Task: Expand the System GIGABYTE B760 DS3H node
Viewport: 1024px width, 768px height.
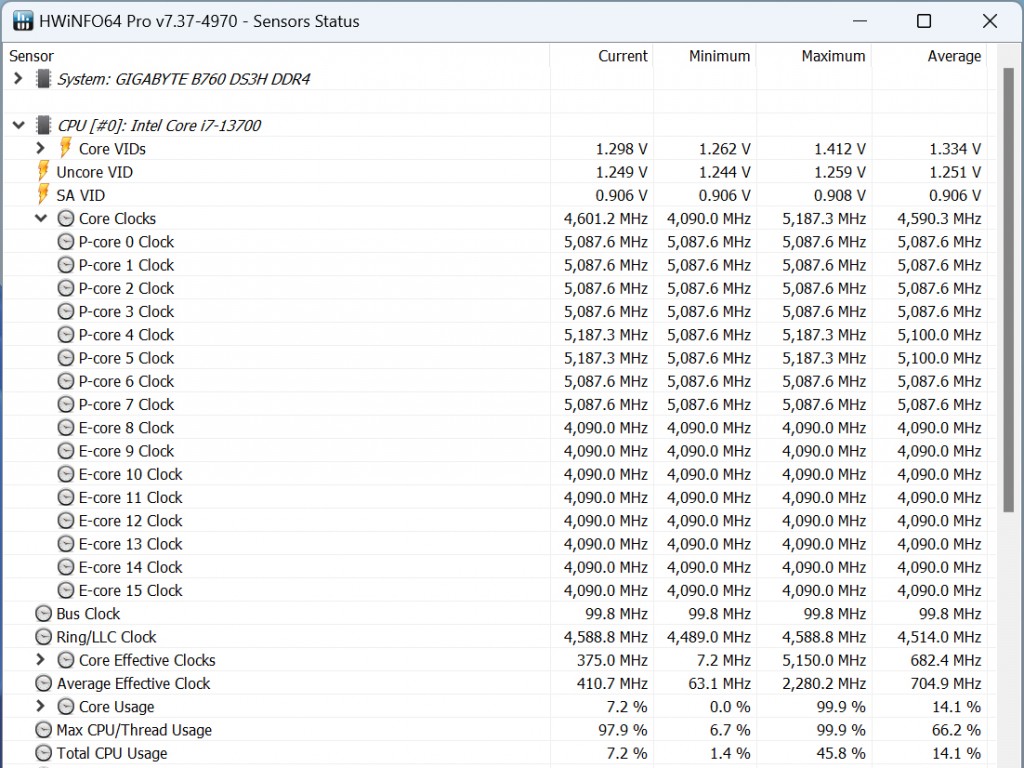Action: tap(18, 79)
